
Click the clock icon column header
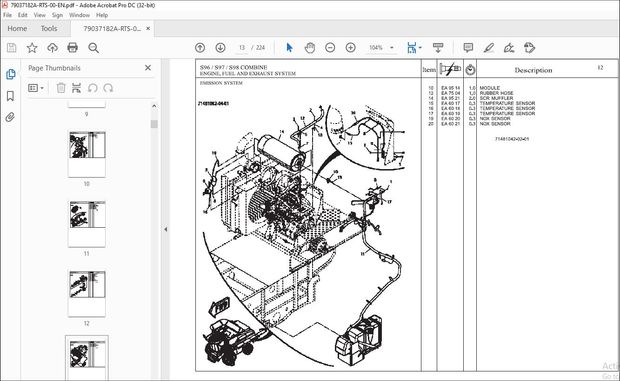click(x=470, y=70)
